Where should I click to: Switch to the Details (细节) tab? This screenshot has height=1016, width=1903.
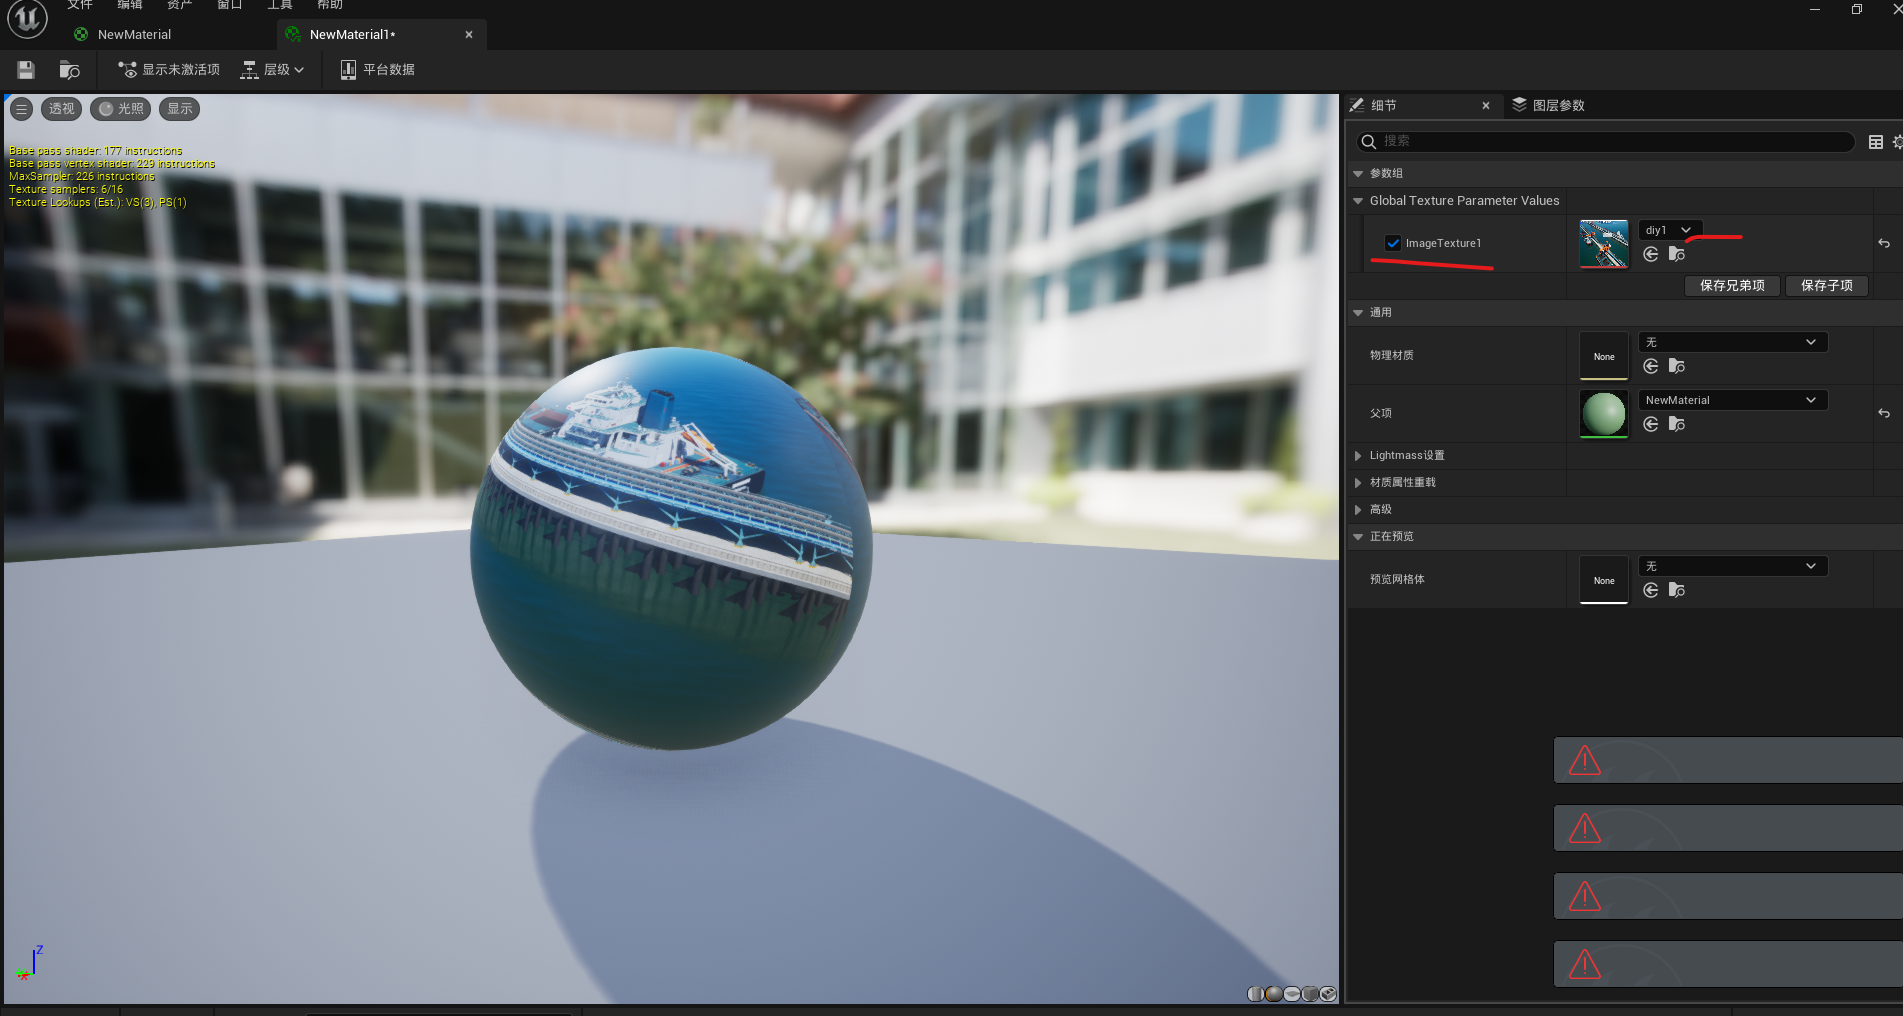point(1384,105)
